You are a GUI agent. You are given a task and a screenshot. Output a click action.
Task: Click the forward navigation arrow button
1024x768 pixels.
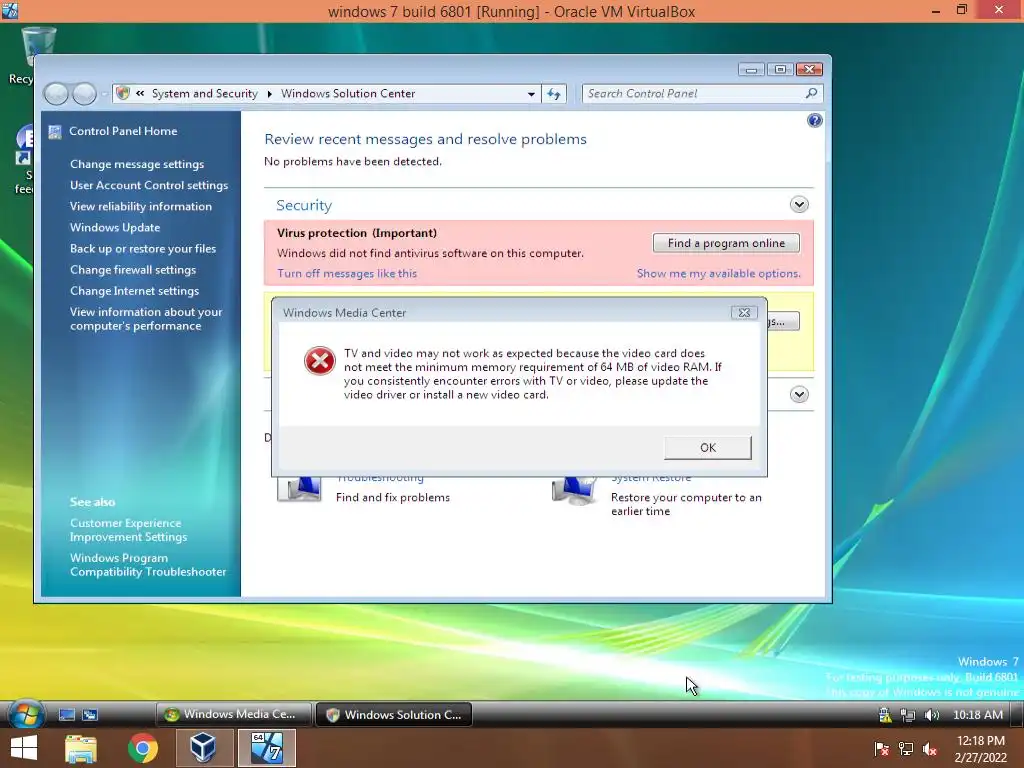tap(84, 94)
